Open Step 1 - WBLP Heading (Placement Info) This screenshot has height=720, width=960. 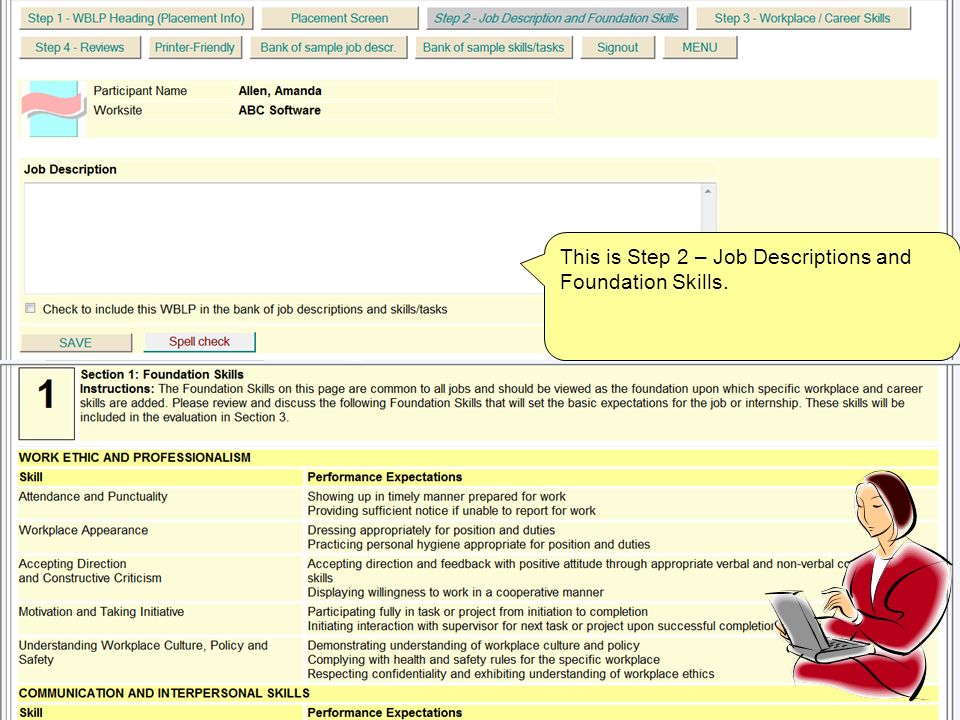tap(136, 18)
